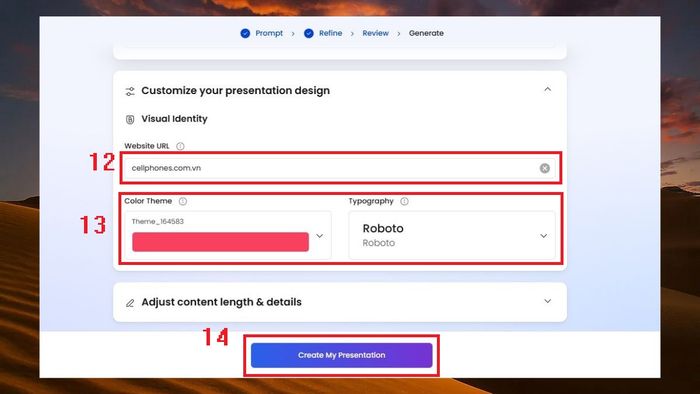Click the pencil icon beside Adjust content

pos(130,303)
